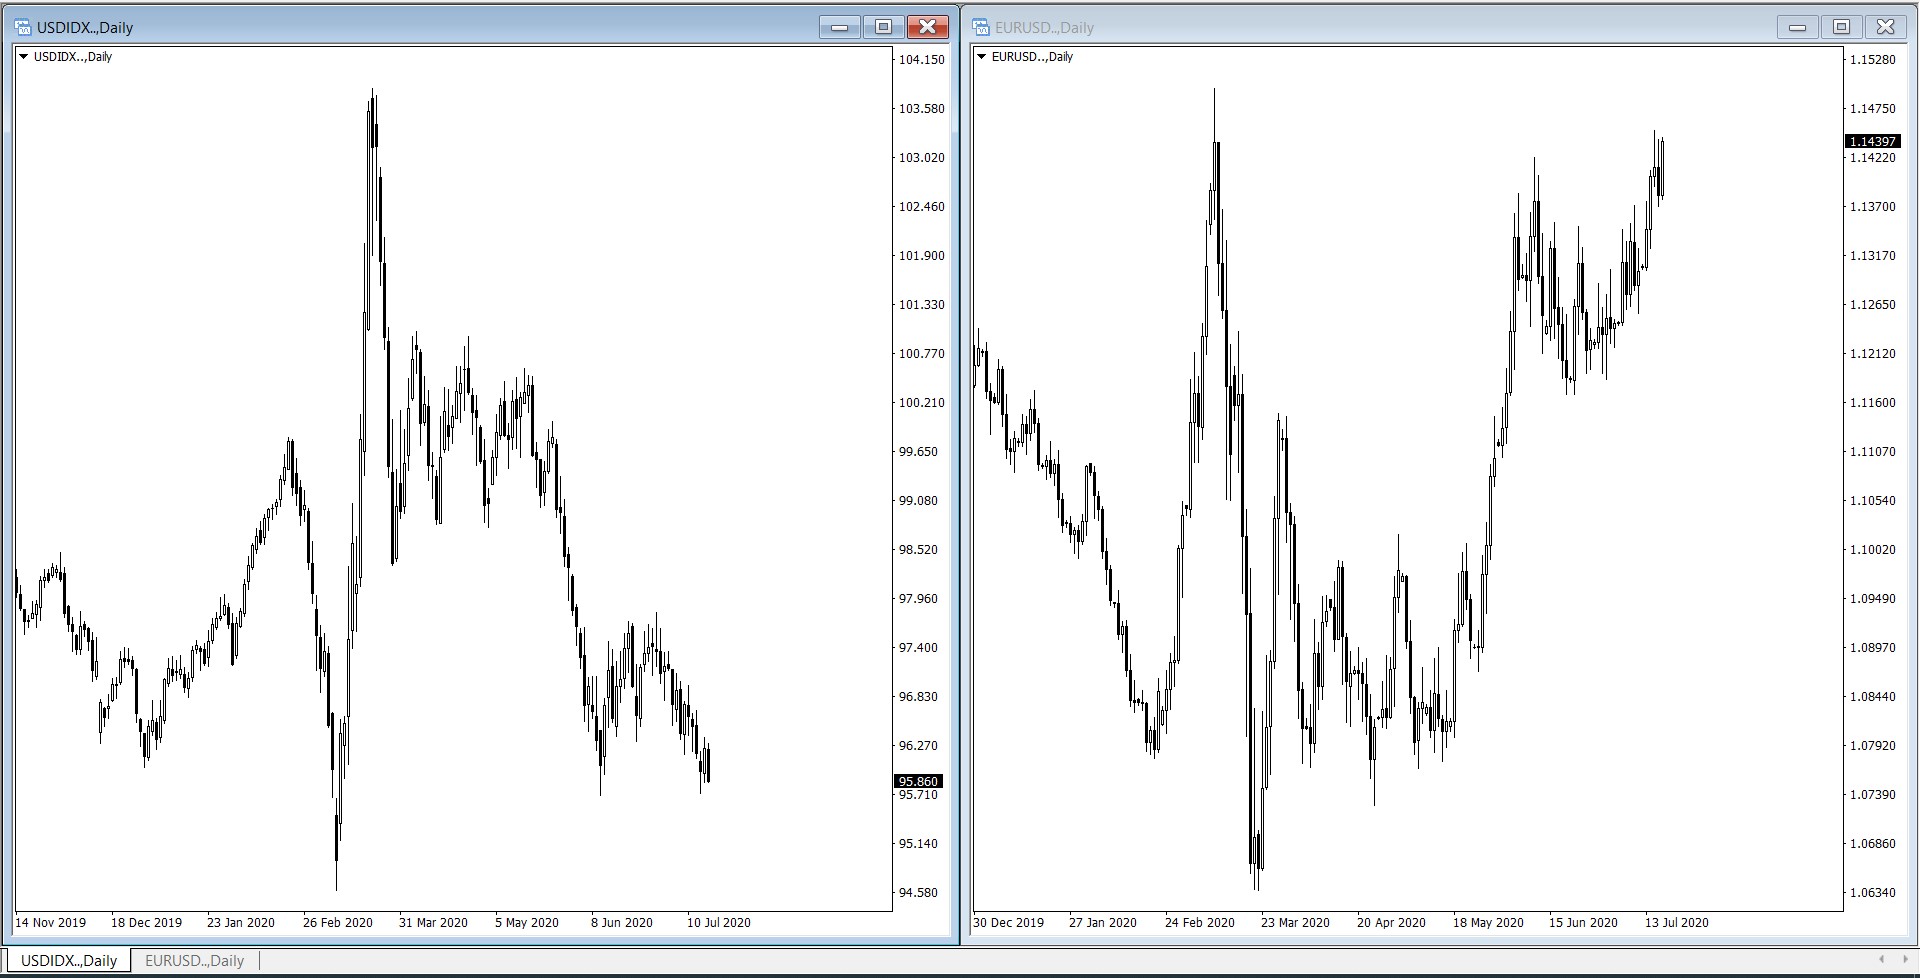Click the right tab-scroll arrow at bottom right
This screenshot has width=1920, height=978.
click(1907, 960)
